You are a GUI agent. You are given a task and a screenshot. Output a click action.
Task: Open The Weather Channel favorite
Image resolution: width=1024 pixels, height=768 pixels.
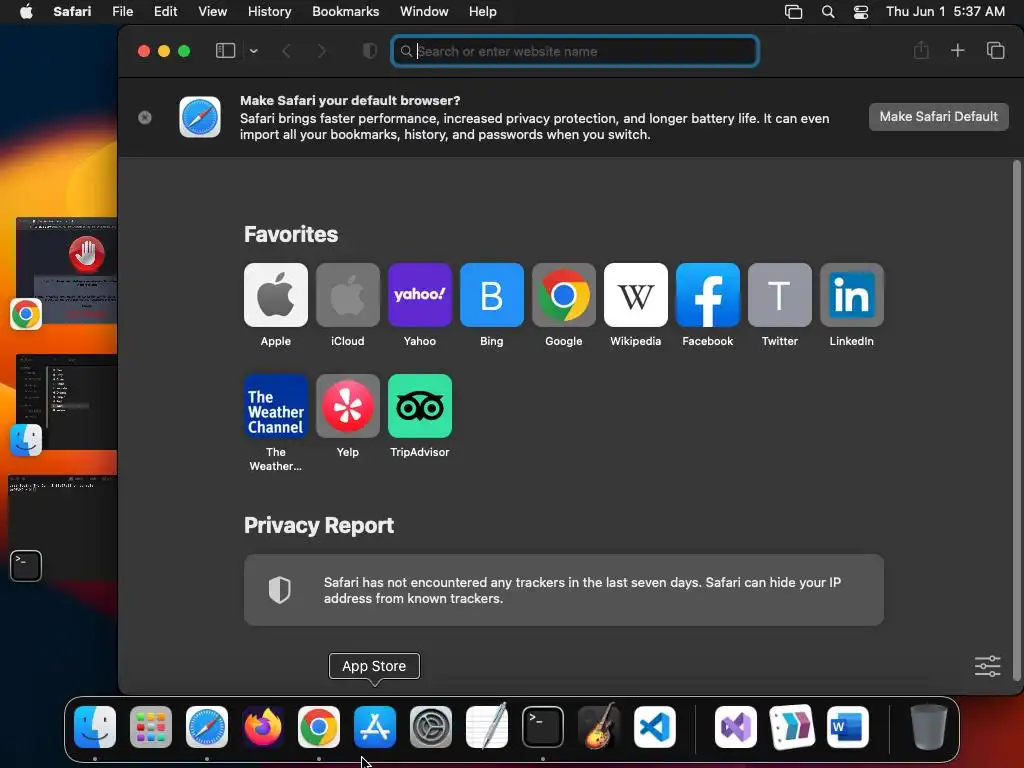click(x=276, y=406)
